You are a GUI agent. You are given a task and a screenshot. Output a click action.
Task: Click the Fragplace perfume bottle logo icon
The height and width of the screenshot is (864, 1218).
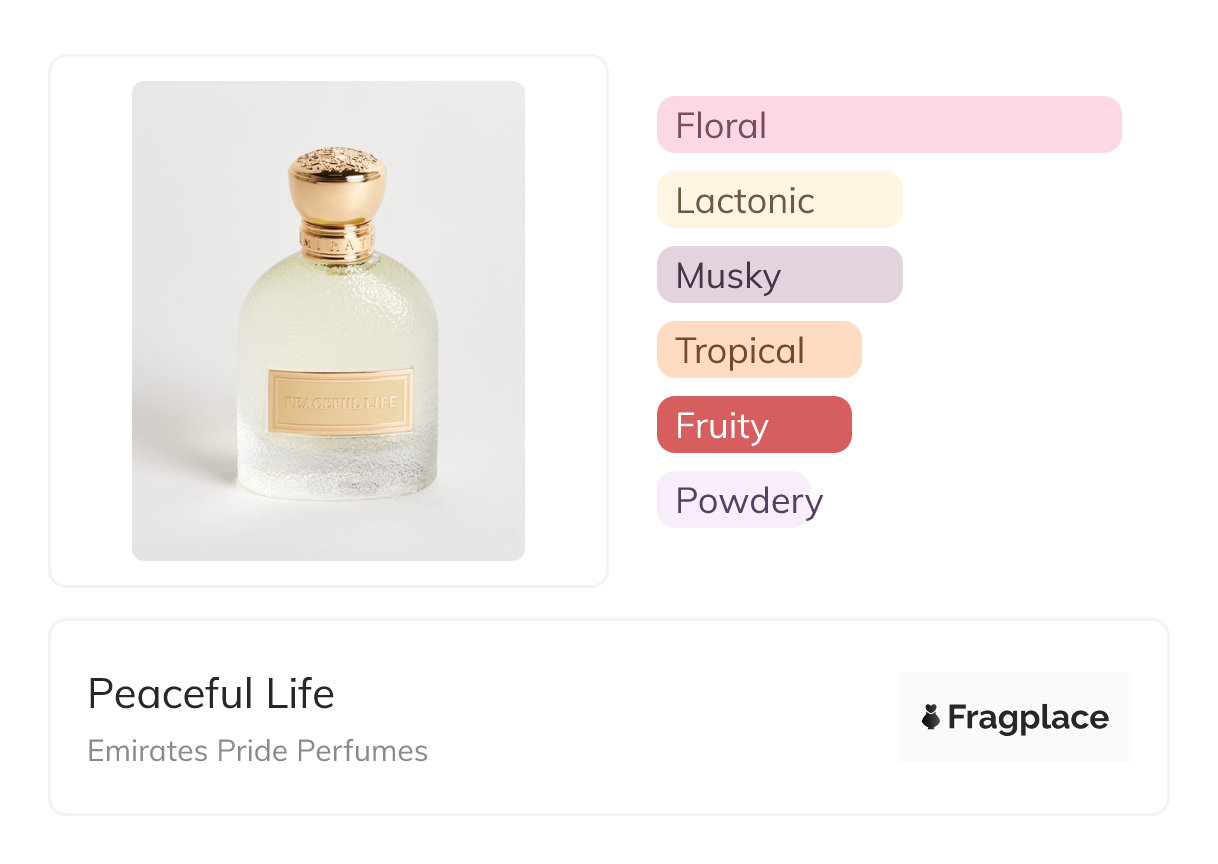point(931,717)
